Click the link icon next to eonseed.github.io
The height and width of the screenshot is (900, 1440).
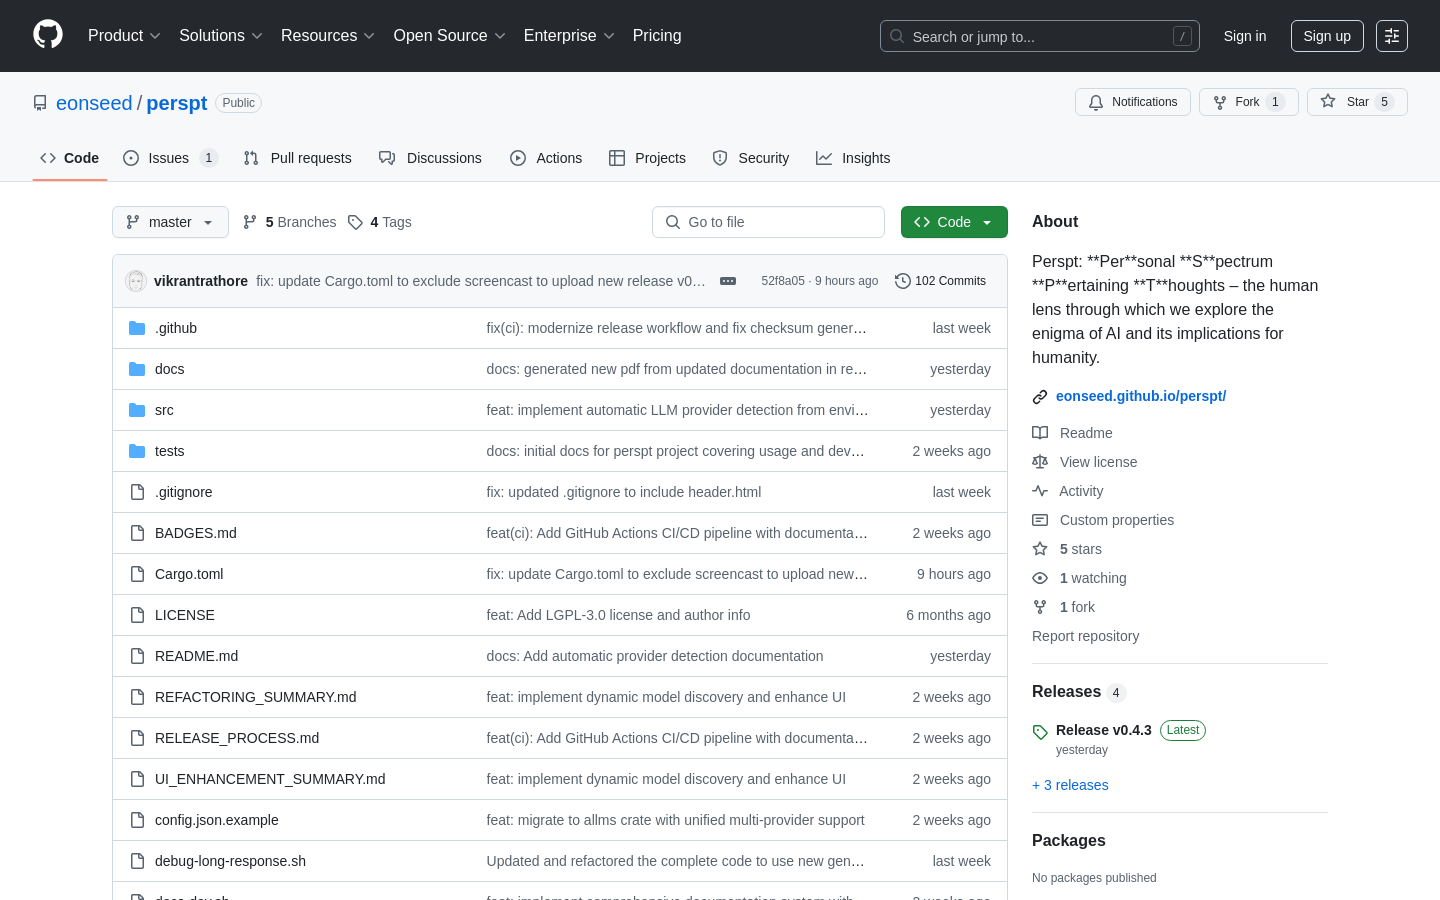pyautogui.click(x=1040, y=397)
